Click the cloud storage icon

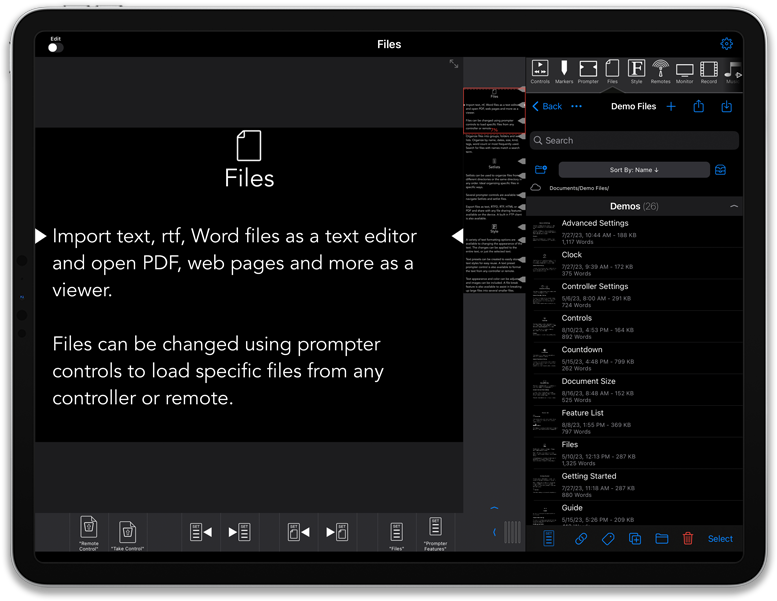click(x=536, y=188)
